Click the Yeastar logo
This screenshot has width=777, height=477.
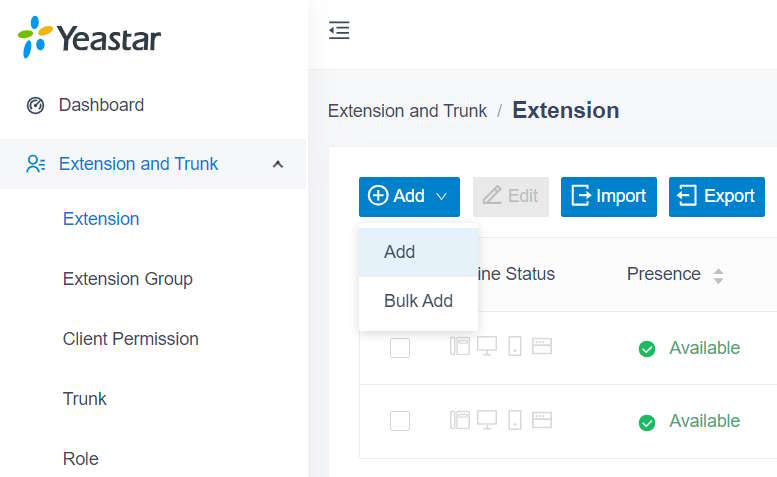[x=89, y=37]
